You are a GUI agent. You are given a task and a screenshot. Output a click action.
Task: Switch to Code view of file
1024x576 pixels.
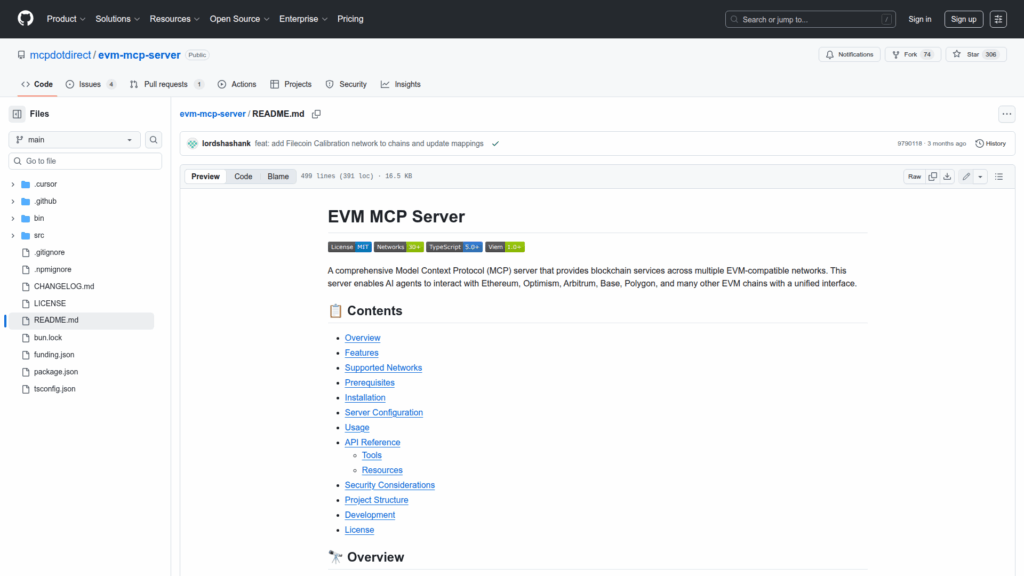tap(243, 177)
